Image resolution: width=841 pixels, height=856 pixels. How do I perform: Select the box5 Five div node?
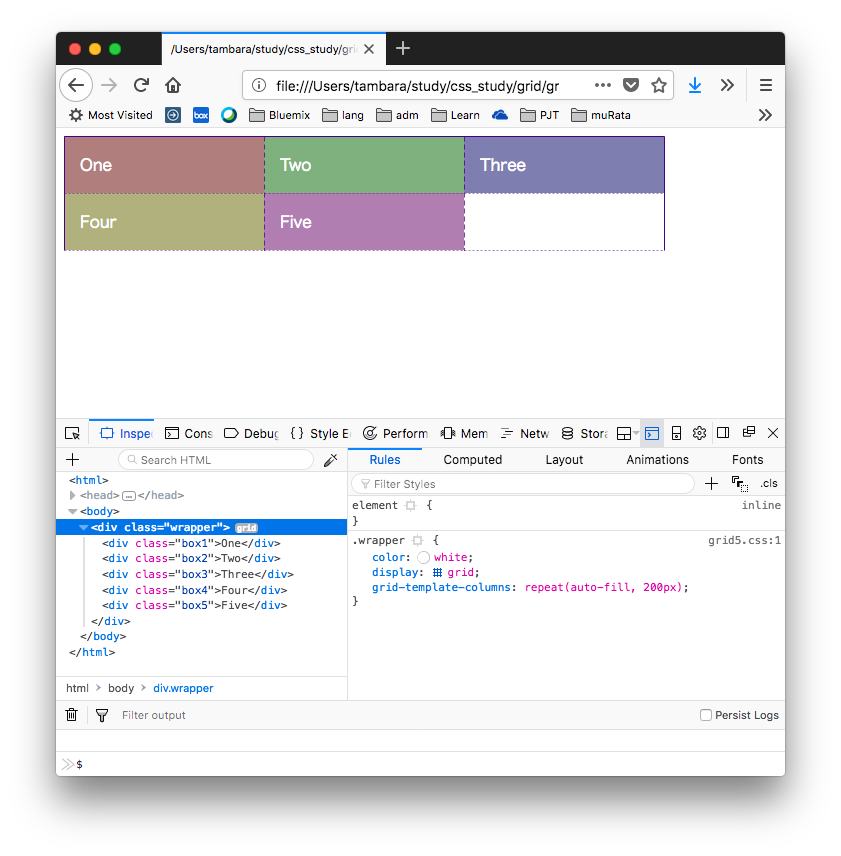point(194,605)
